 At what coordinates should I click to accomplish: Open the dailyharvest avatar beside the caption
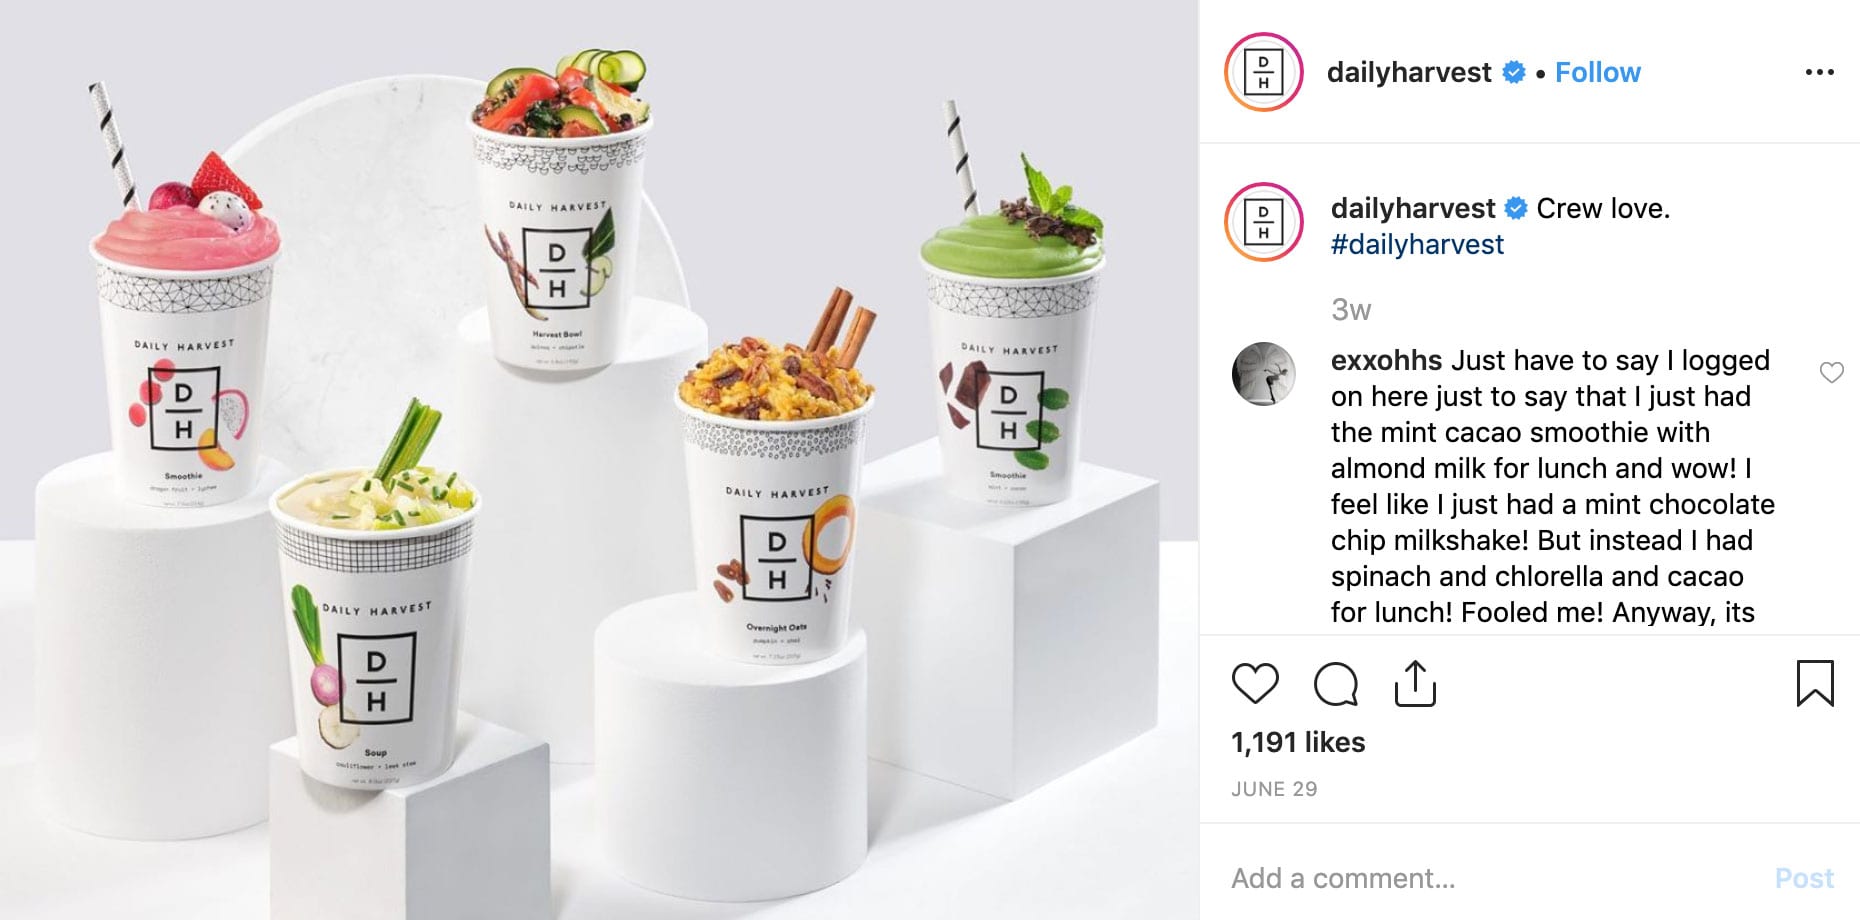pyautogui.click(x=1263, y=222)
